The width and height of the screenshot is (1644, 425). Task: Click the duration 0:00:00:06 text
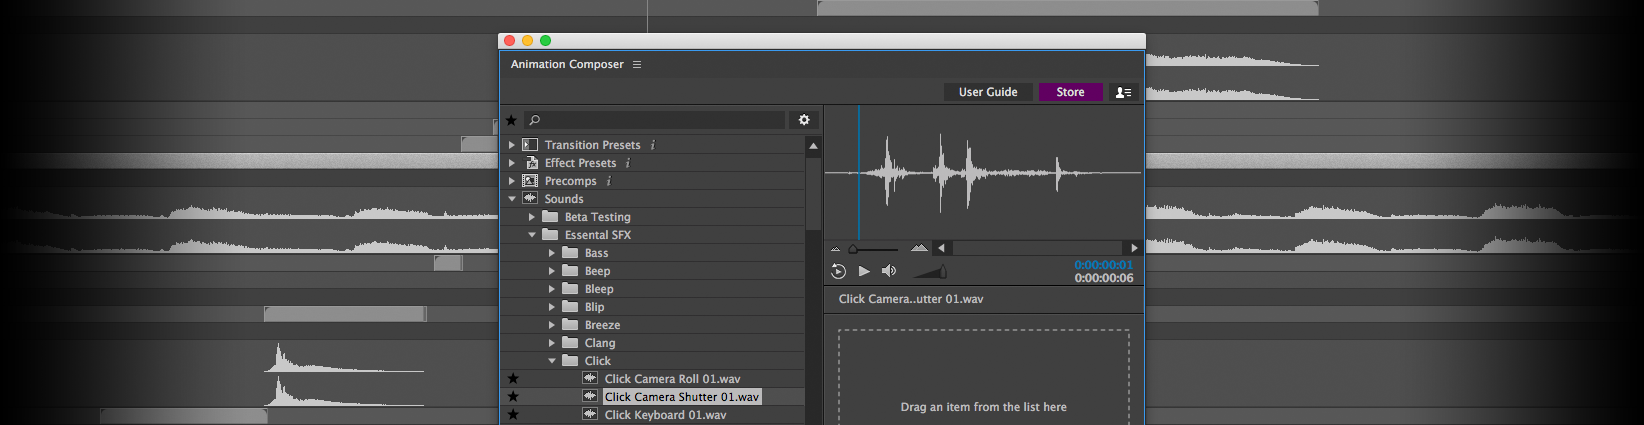(1104, 278)
